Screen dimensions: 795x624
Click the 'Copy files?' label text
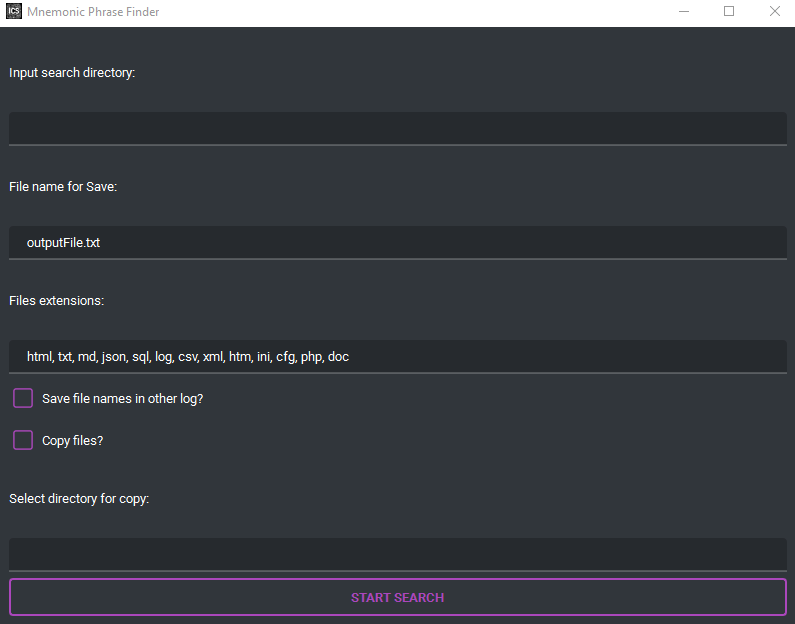72,440
